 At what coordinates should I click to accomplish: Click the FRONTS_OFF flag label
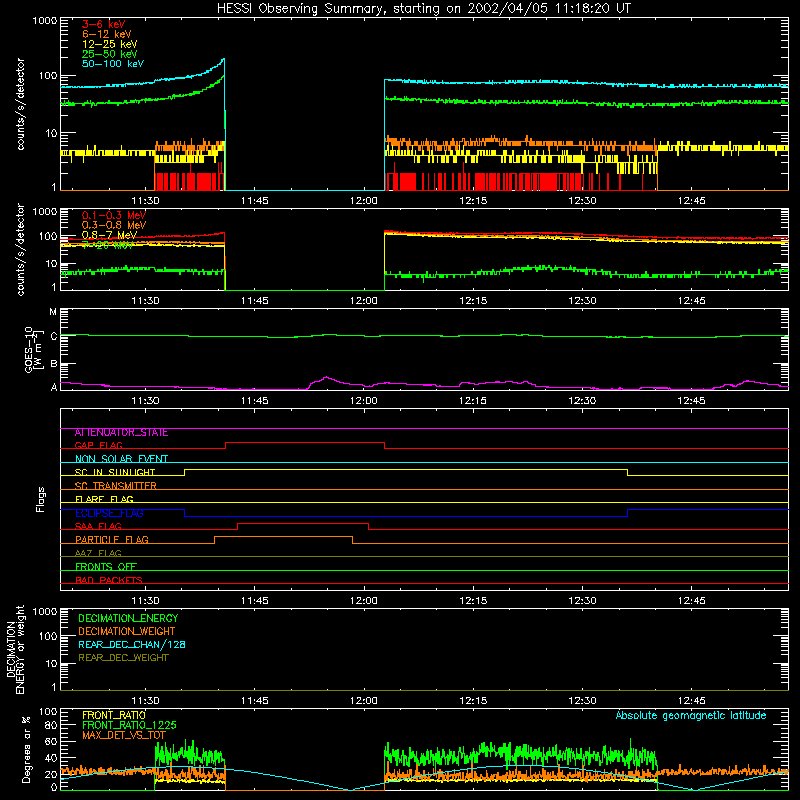(106, 567)
